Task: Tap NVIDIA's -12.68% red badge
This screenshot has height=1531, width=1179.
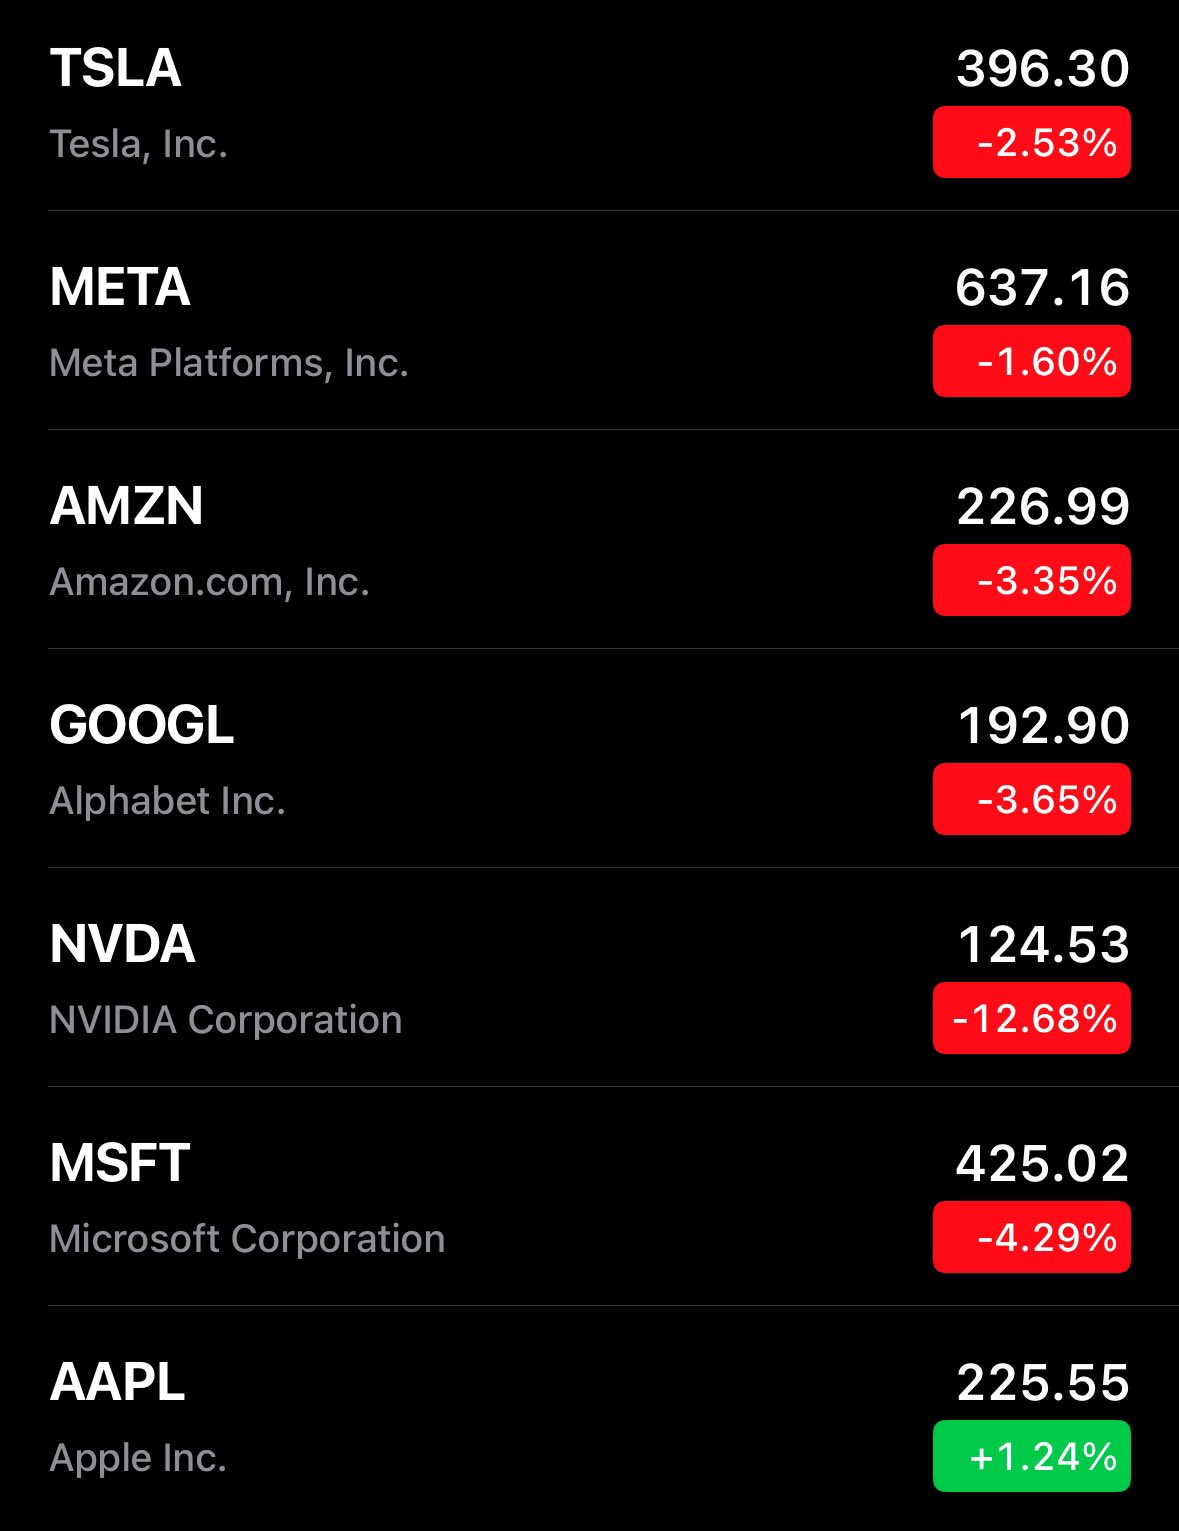Action: click(x=1031, y=1018)
